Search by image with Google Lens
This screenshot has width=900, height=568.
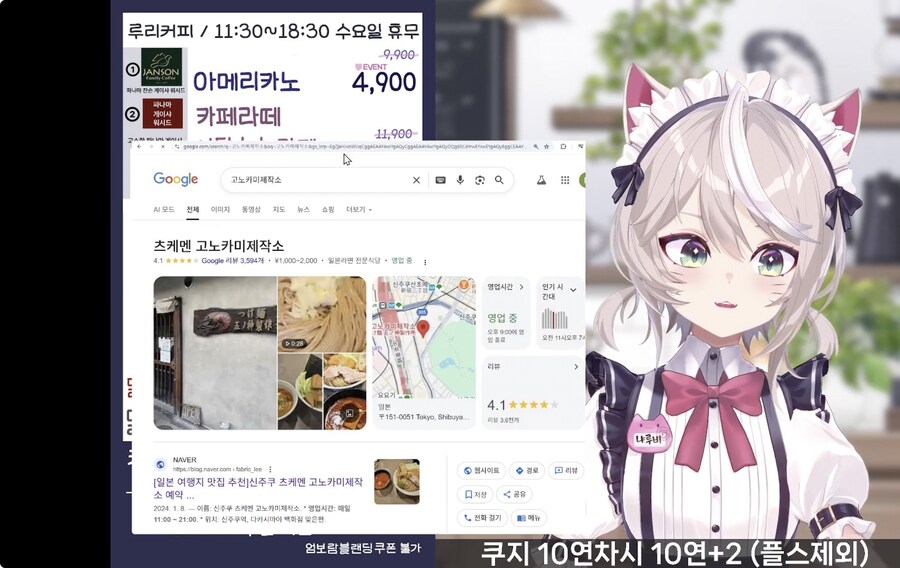click(x=480, y=180)
